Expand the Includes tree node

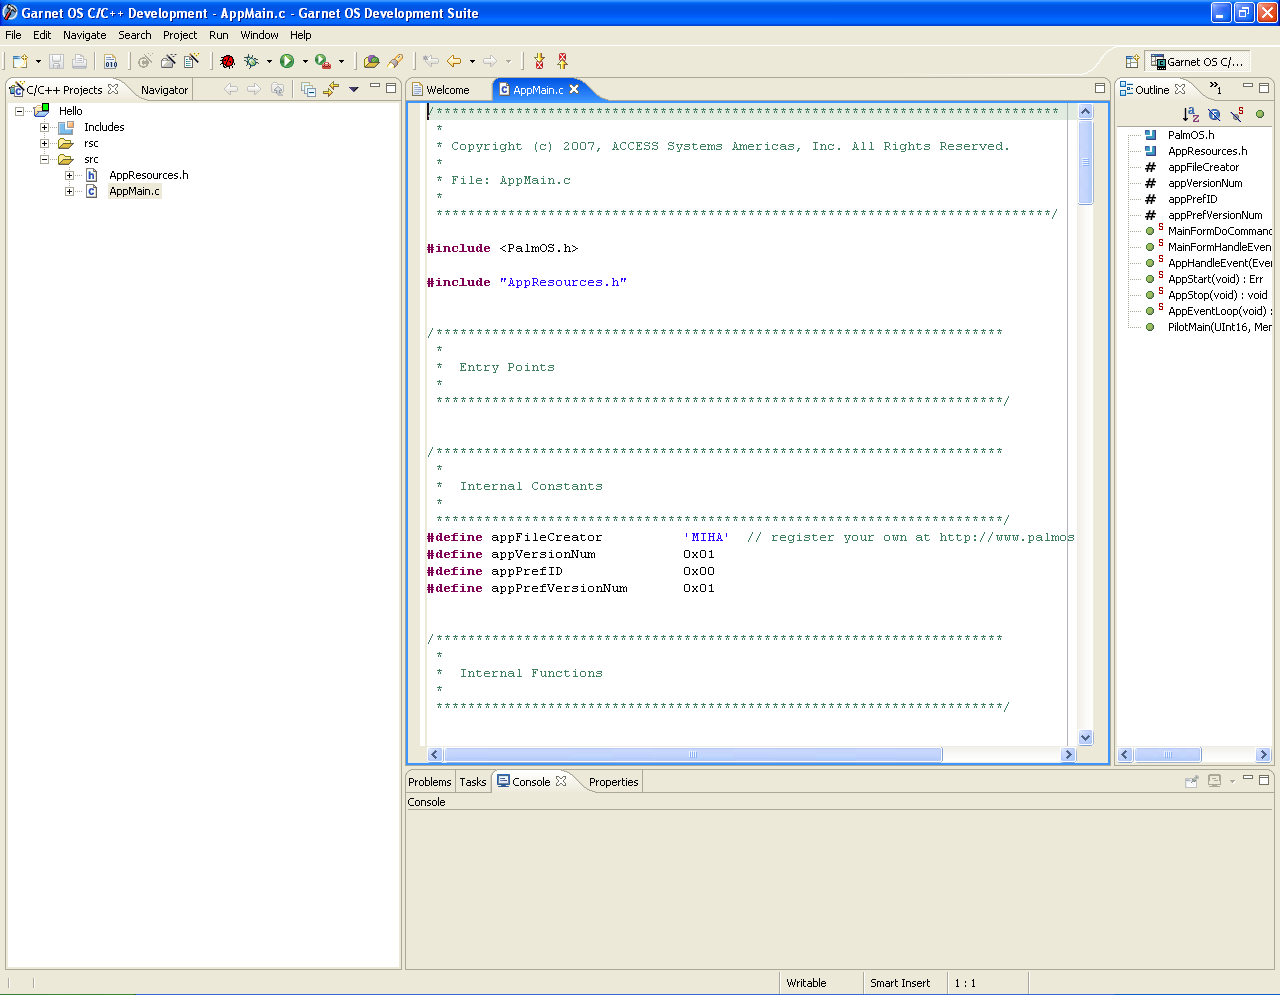coord(44,127)
